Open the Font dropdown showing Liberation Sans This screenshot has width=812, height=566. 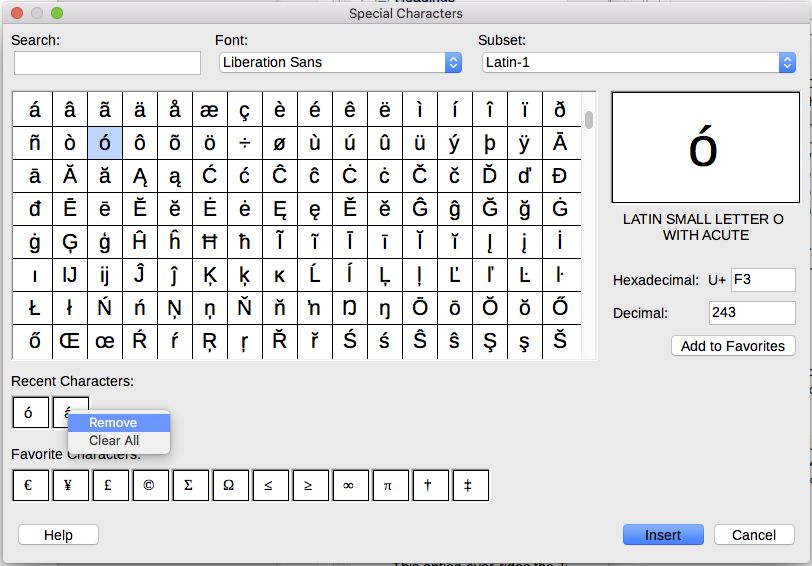(340, 63)
